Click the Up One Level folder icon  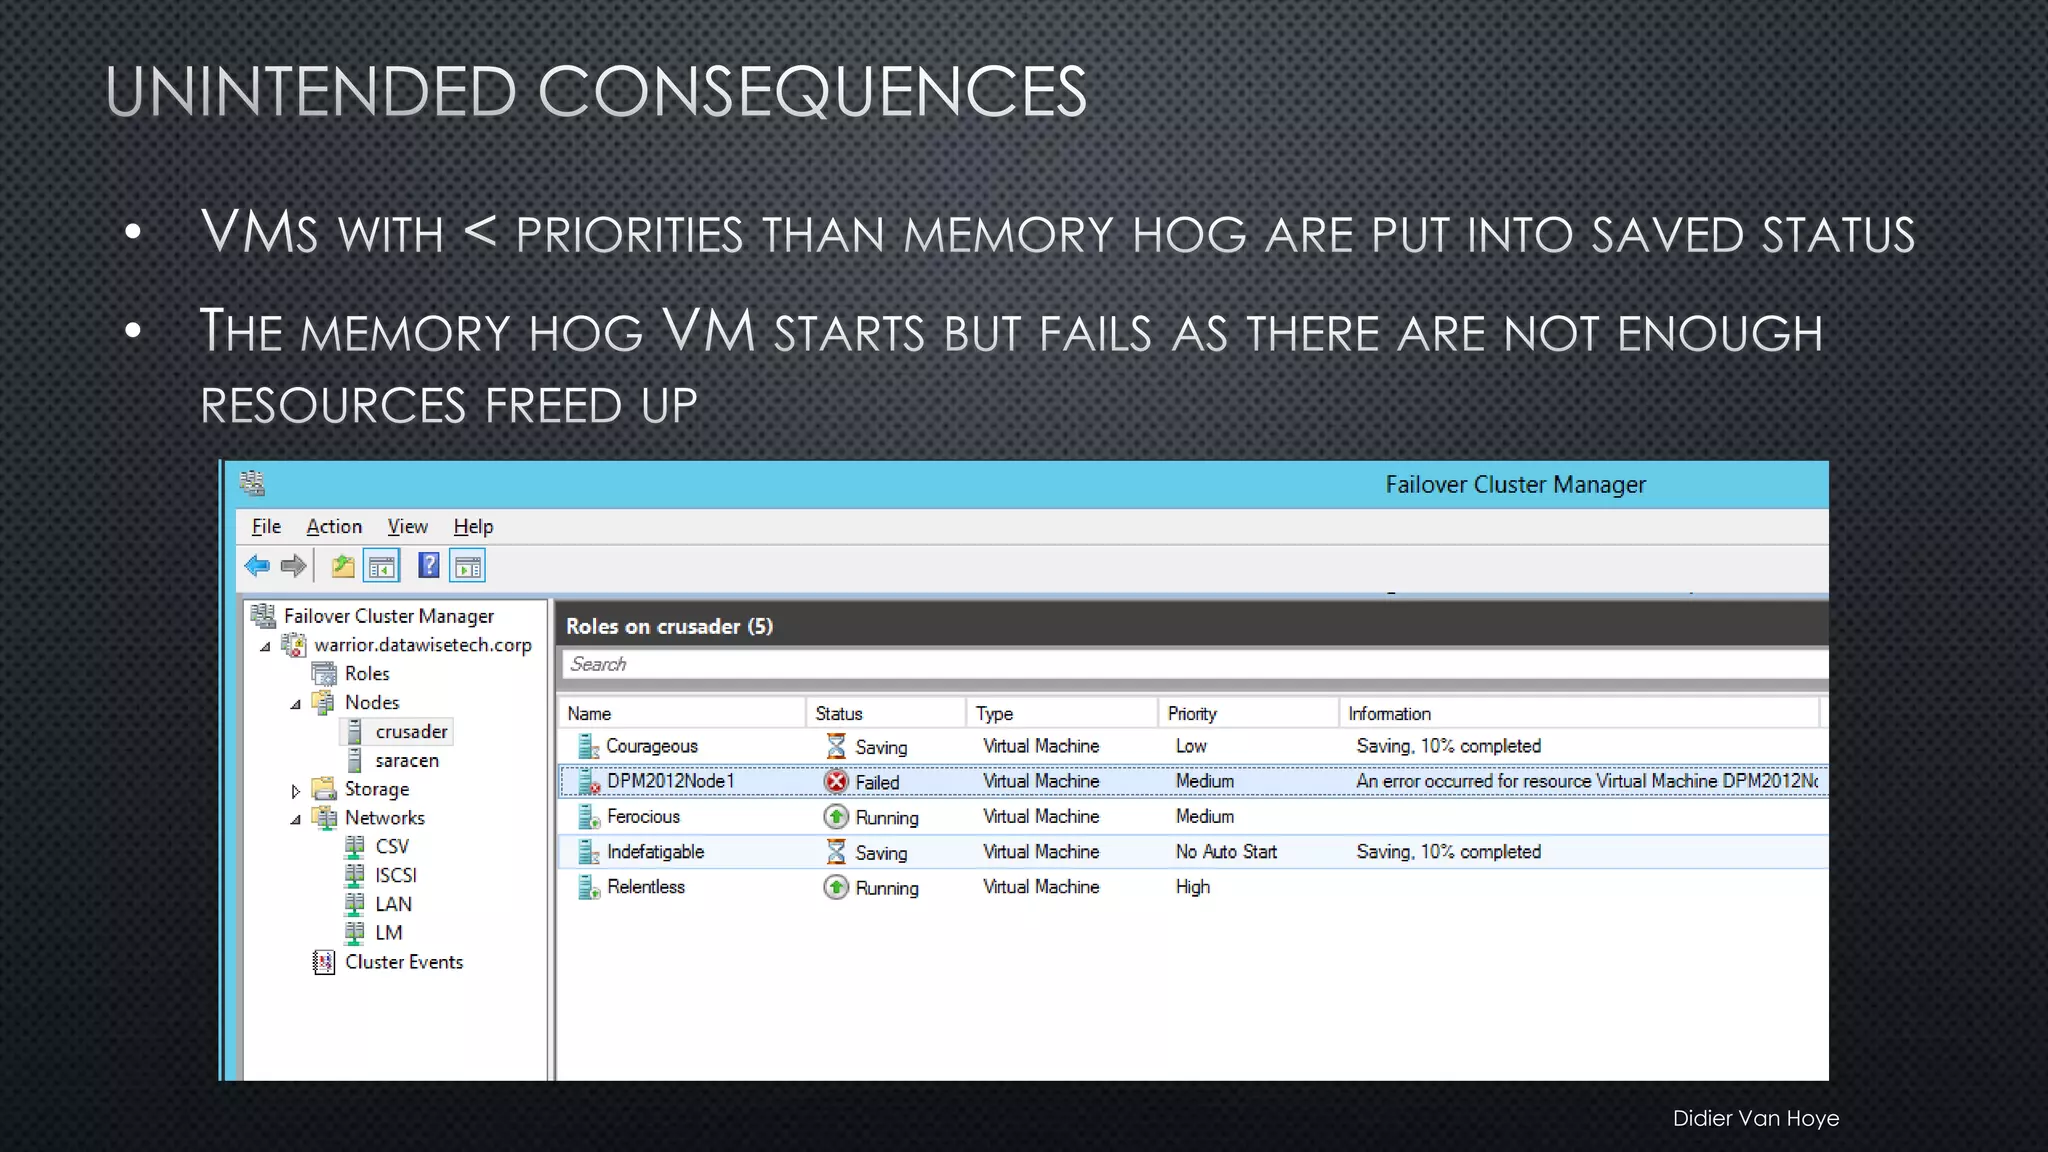pos(343,567)
